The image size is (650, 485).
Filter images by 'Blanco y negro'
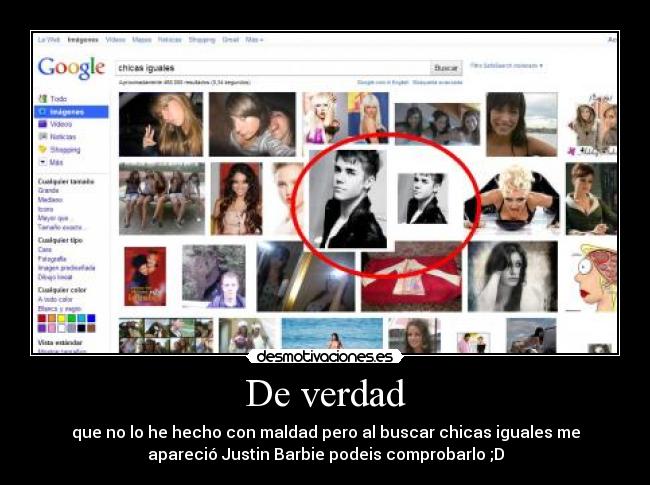point(59,308)
